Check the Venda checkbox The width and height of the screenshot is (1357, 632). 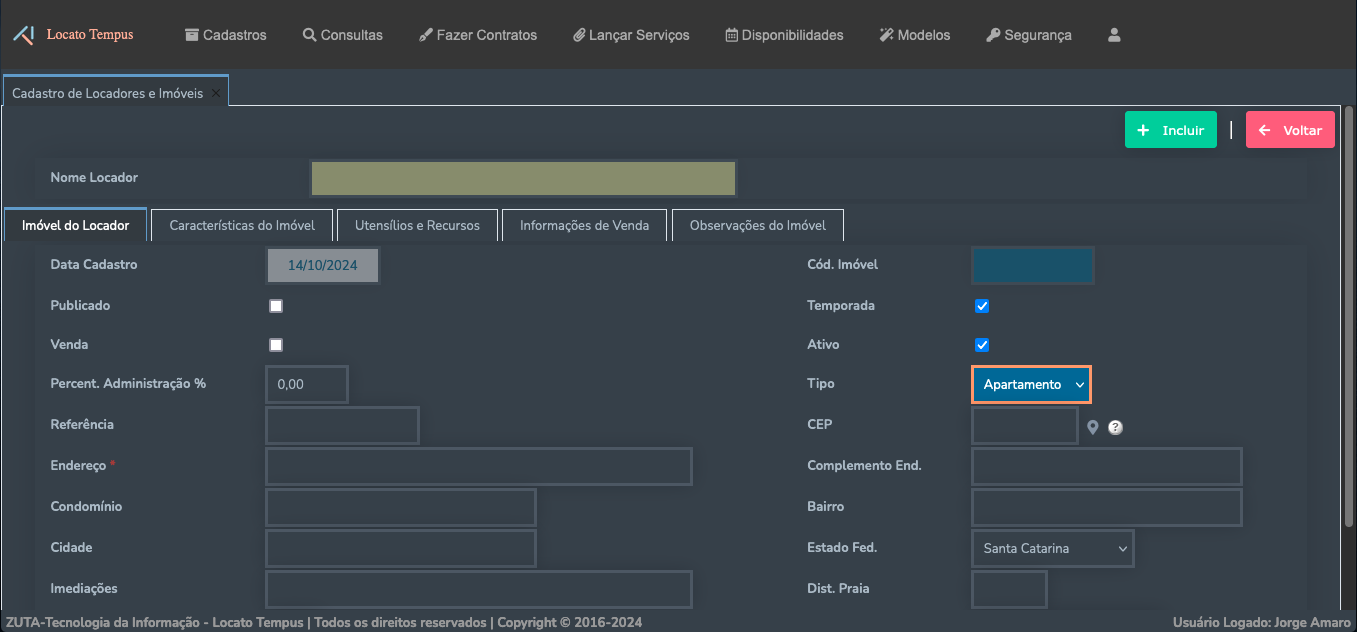pos(276,345)
